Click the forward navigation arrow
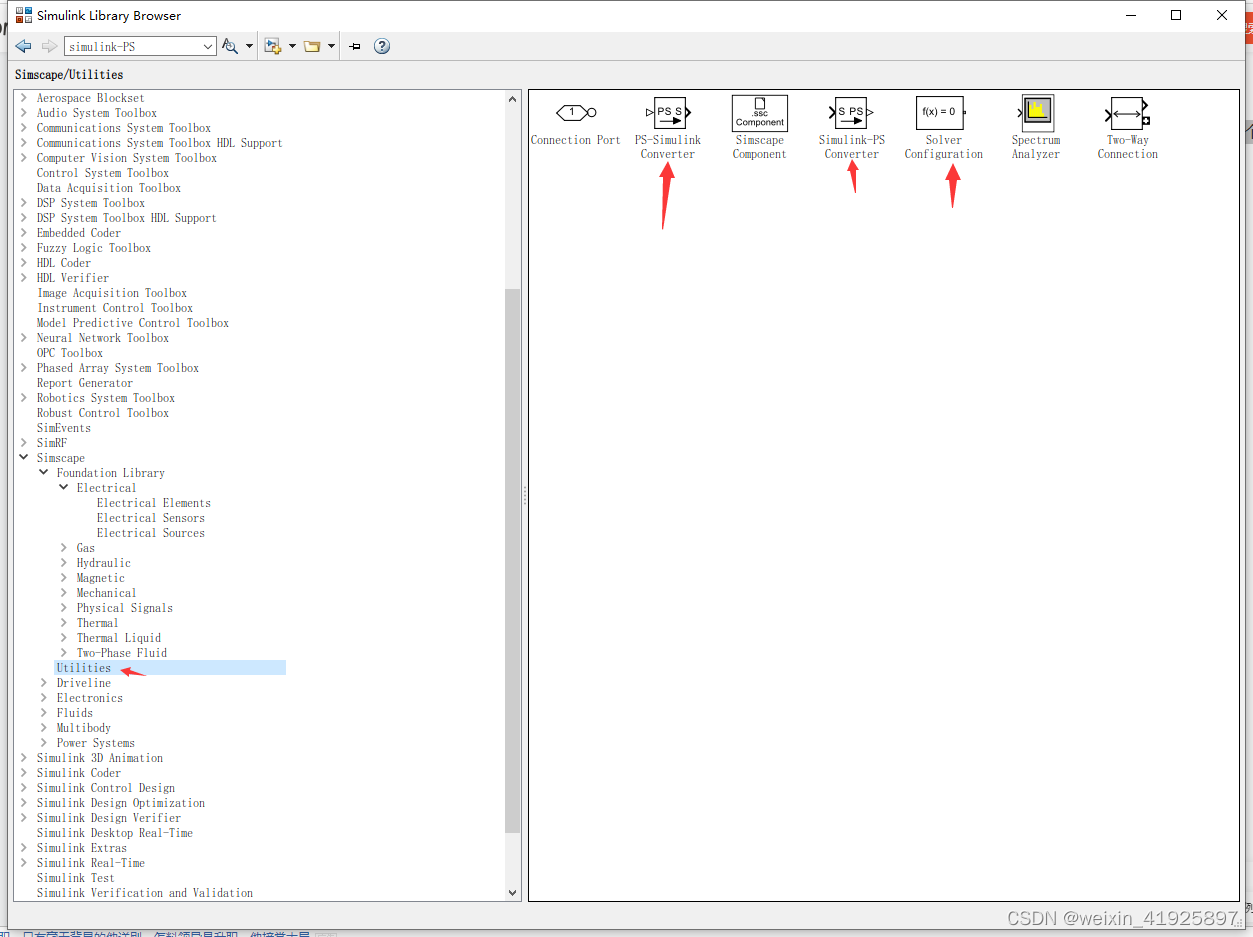Viewport: 1253px width, 937px height. [x=49, y=46]
